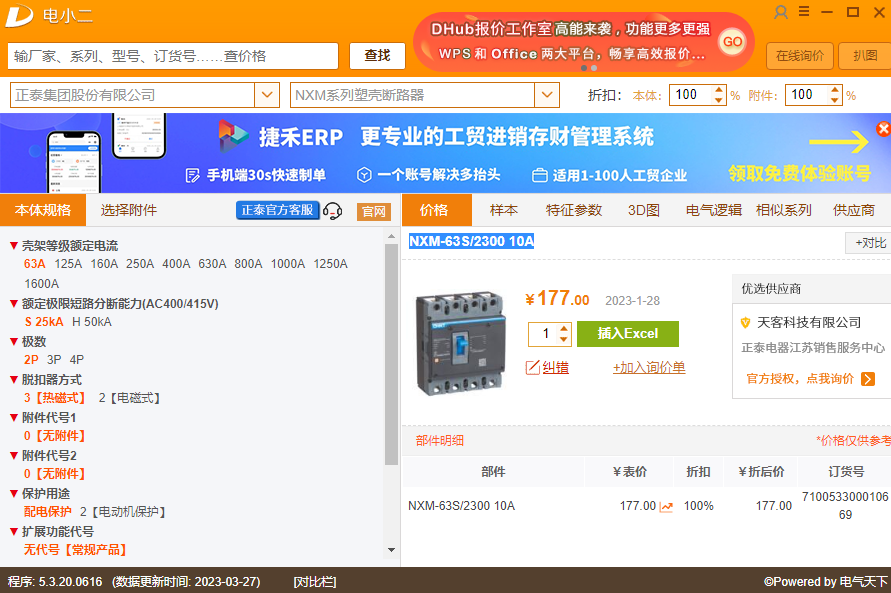Select H 50kA breaking capacity
Image resolution: width=891 pixels, height=593 pixels.
coord(92,322)
